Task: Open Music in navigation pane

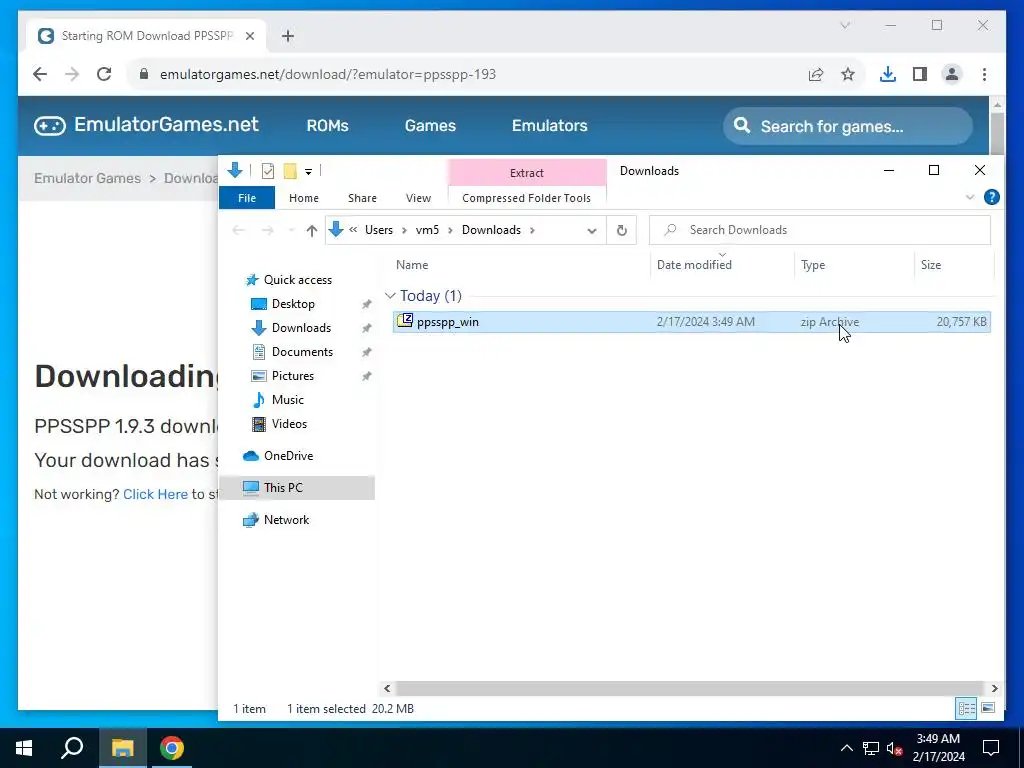Action: (x=287, y=400)
